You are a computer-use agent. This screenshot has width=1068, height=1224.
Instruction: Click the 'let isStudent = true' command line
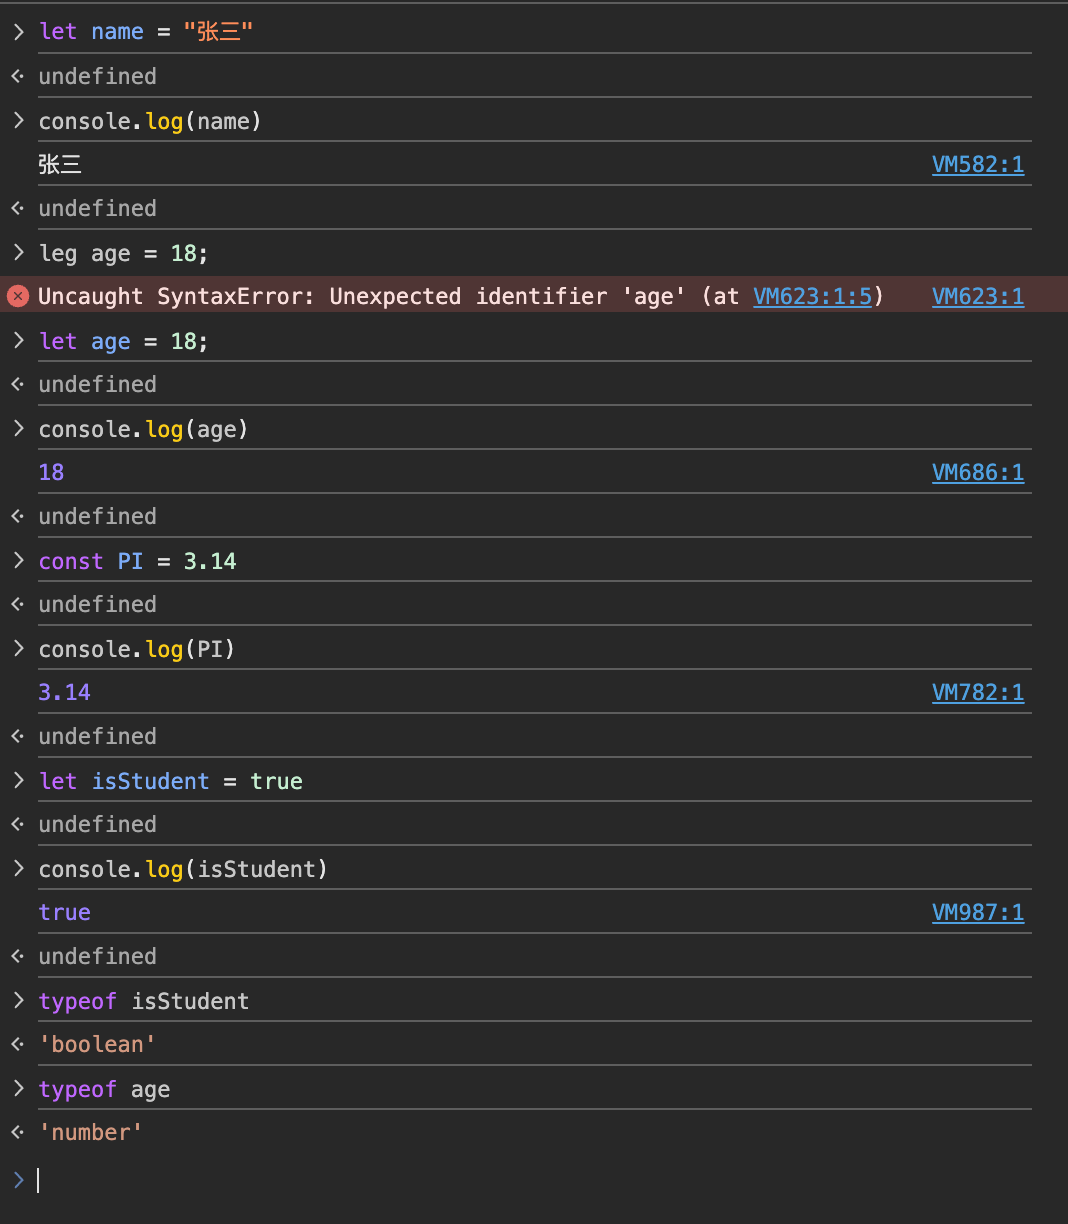[x=170, y=781]
